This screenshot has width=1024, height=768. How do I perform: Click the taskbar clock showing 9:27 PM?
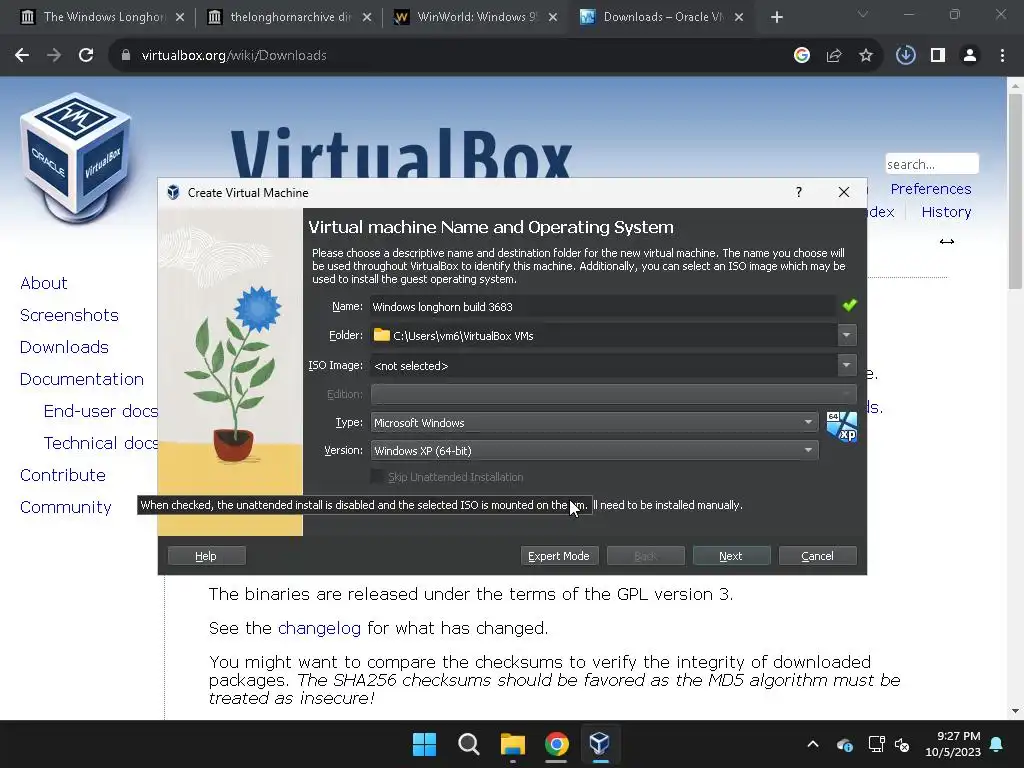point(953,744)
